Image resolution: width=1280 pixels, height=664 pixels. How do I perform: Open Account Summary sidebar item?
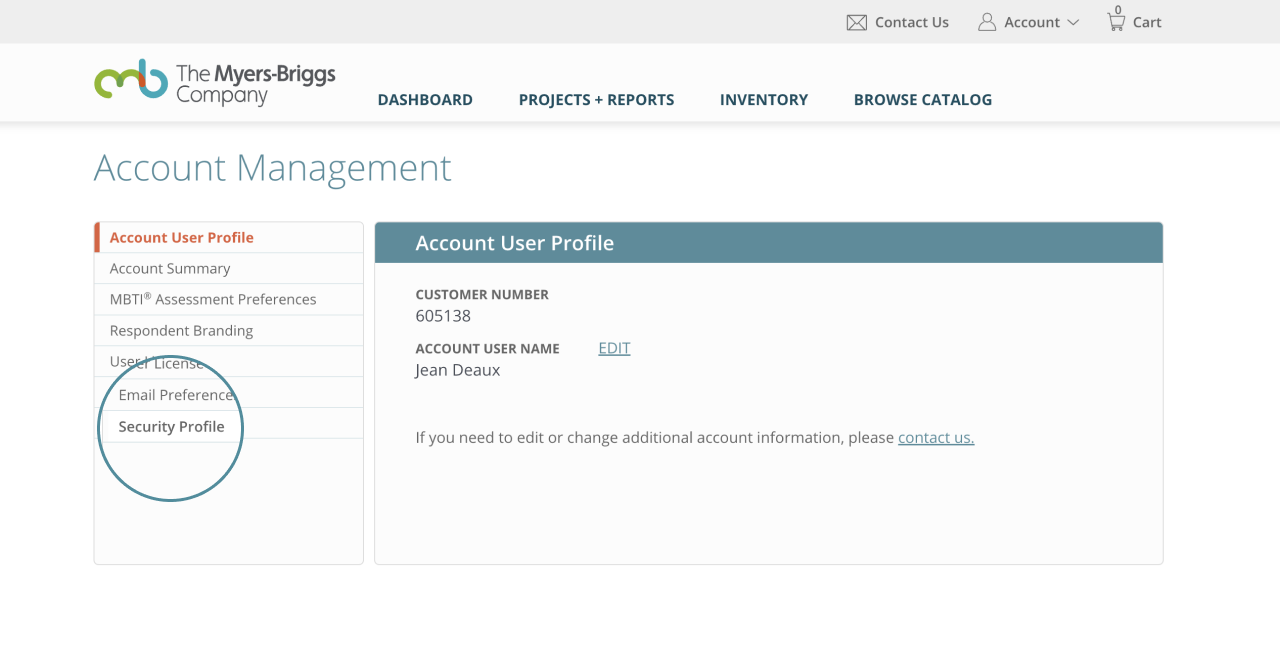(x=229, y=268)
